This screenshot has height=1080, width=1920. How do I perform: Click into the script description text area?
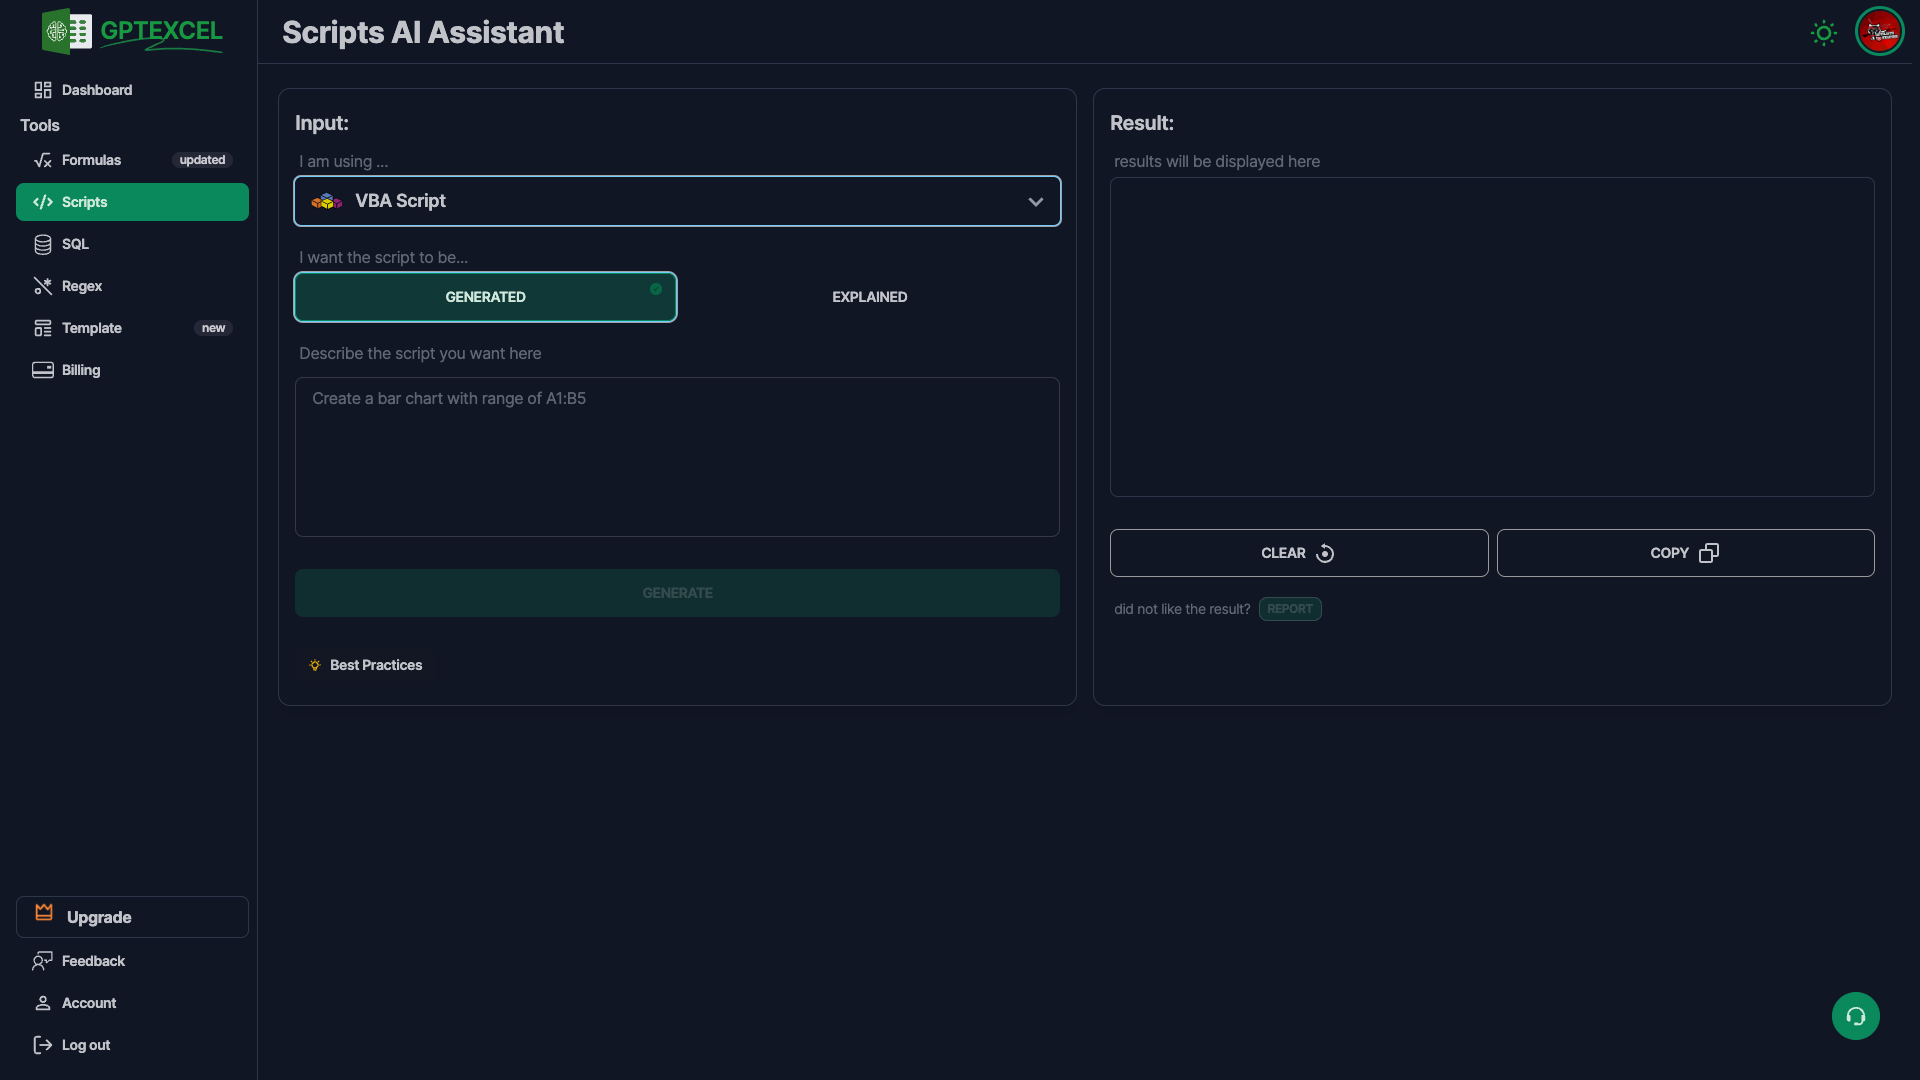coord(677,457)
